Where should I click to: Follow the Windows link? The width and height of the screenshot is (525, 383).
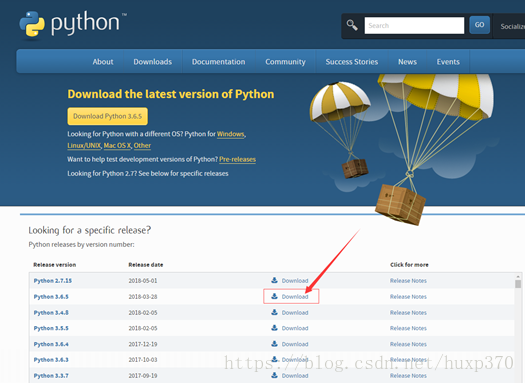coord(231,134)
